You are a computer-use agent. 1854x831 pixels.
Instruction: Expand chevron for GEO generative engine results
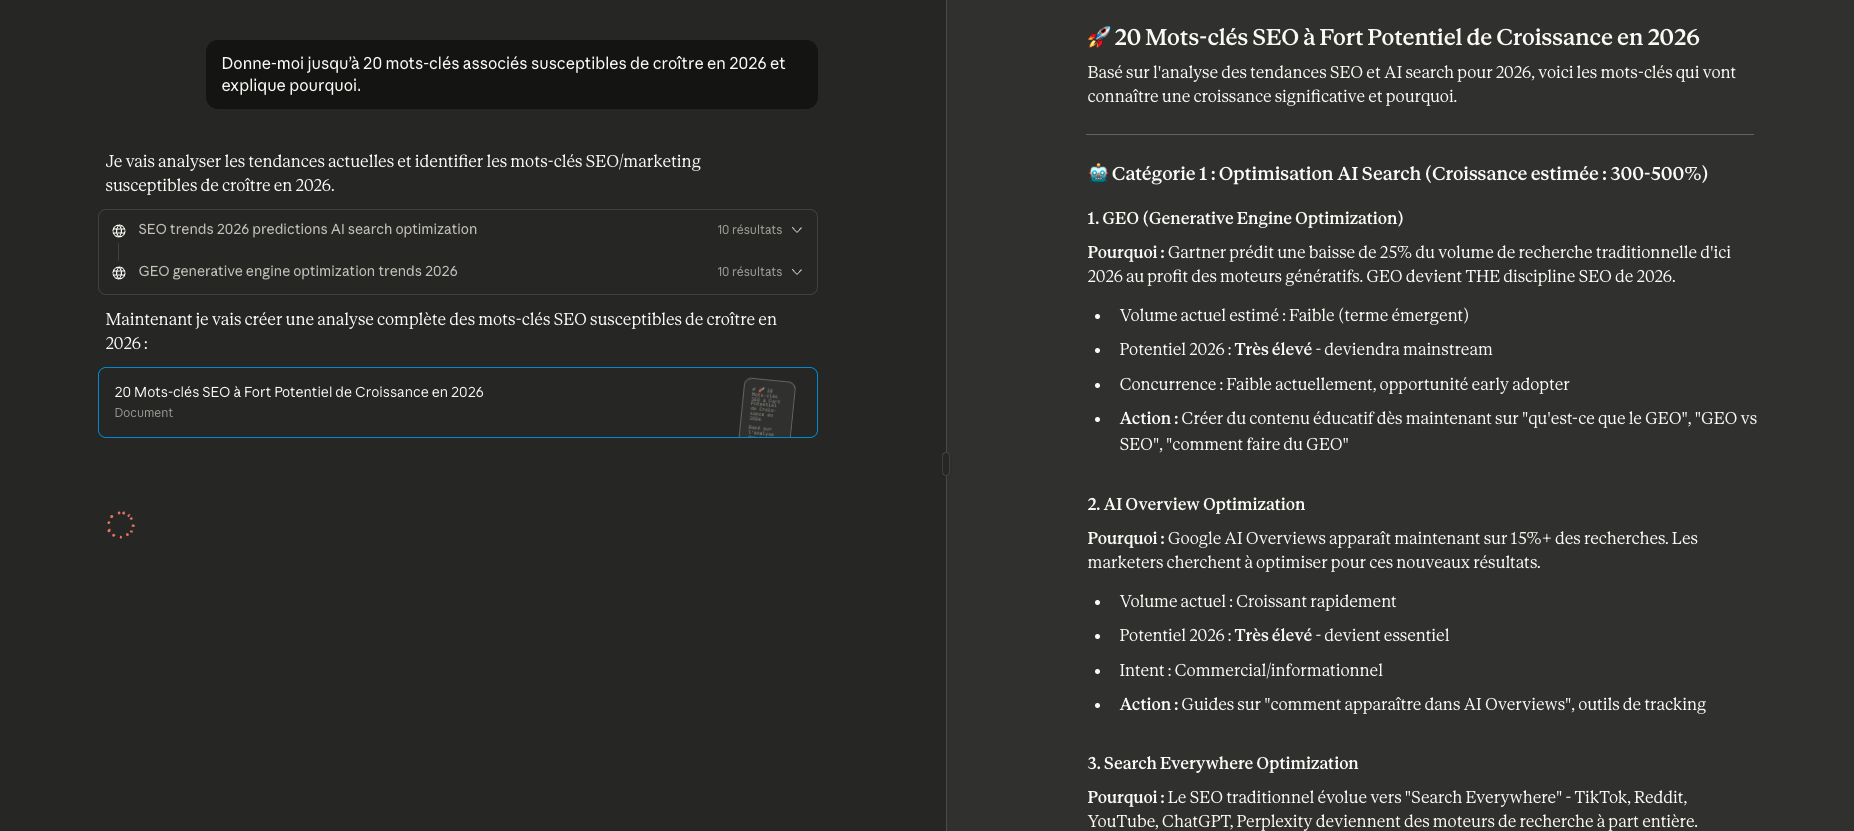click(x=797, y=272)
